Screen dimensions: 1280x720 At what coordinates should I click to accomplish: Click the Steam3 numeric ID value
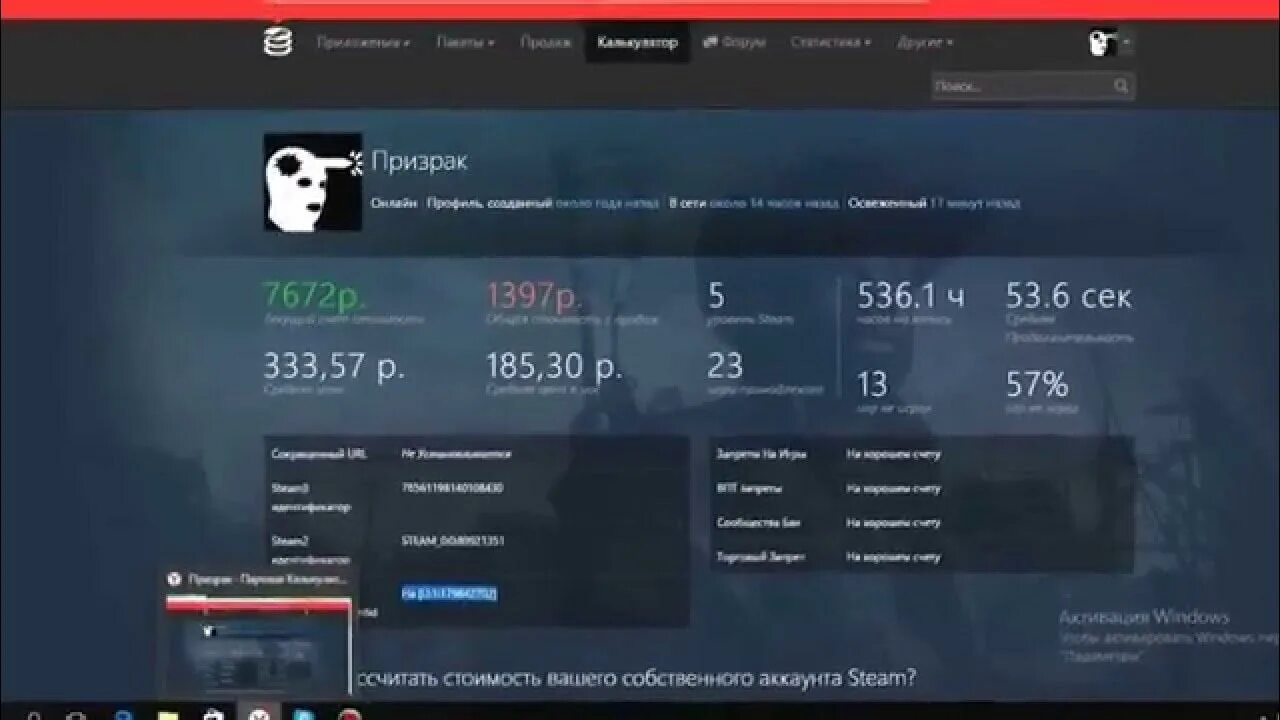coord(451,488)
